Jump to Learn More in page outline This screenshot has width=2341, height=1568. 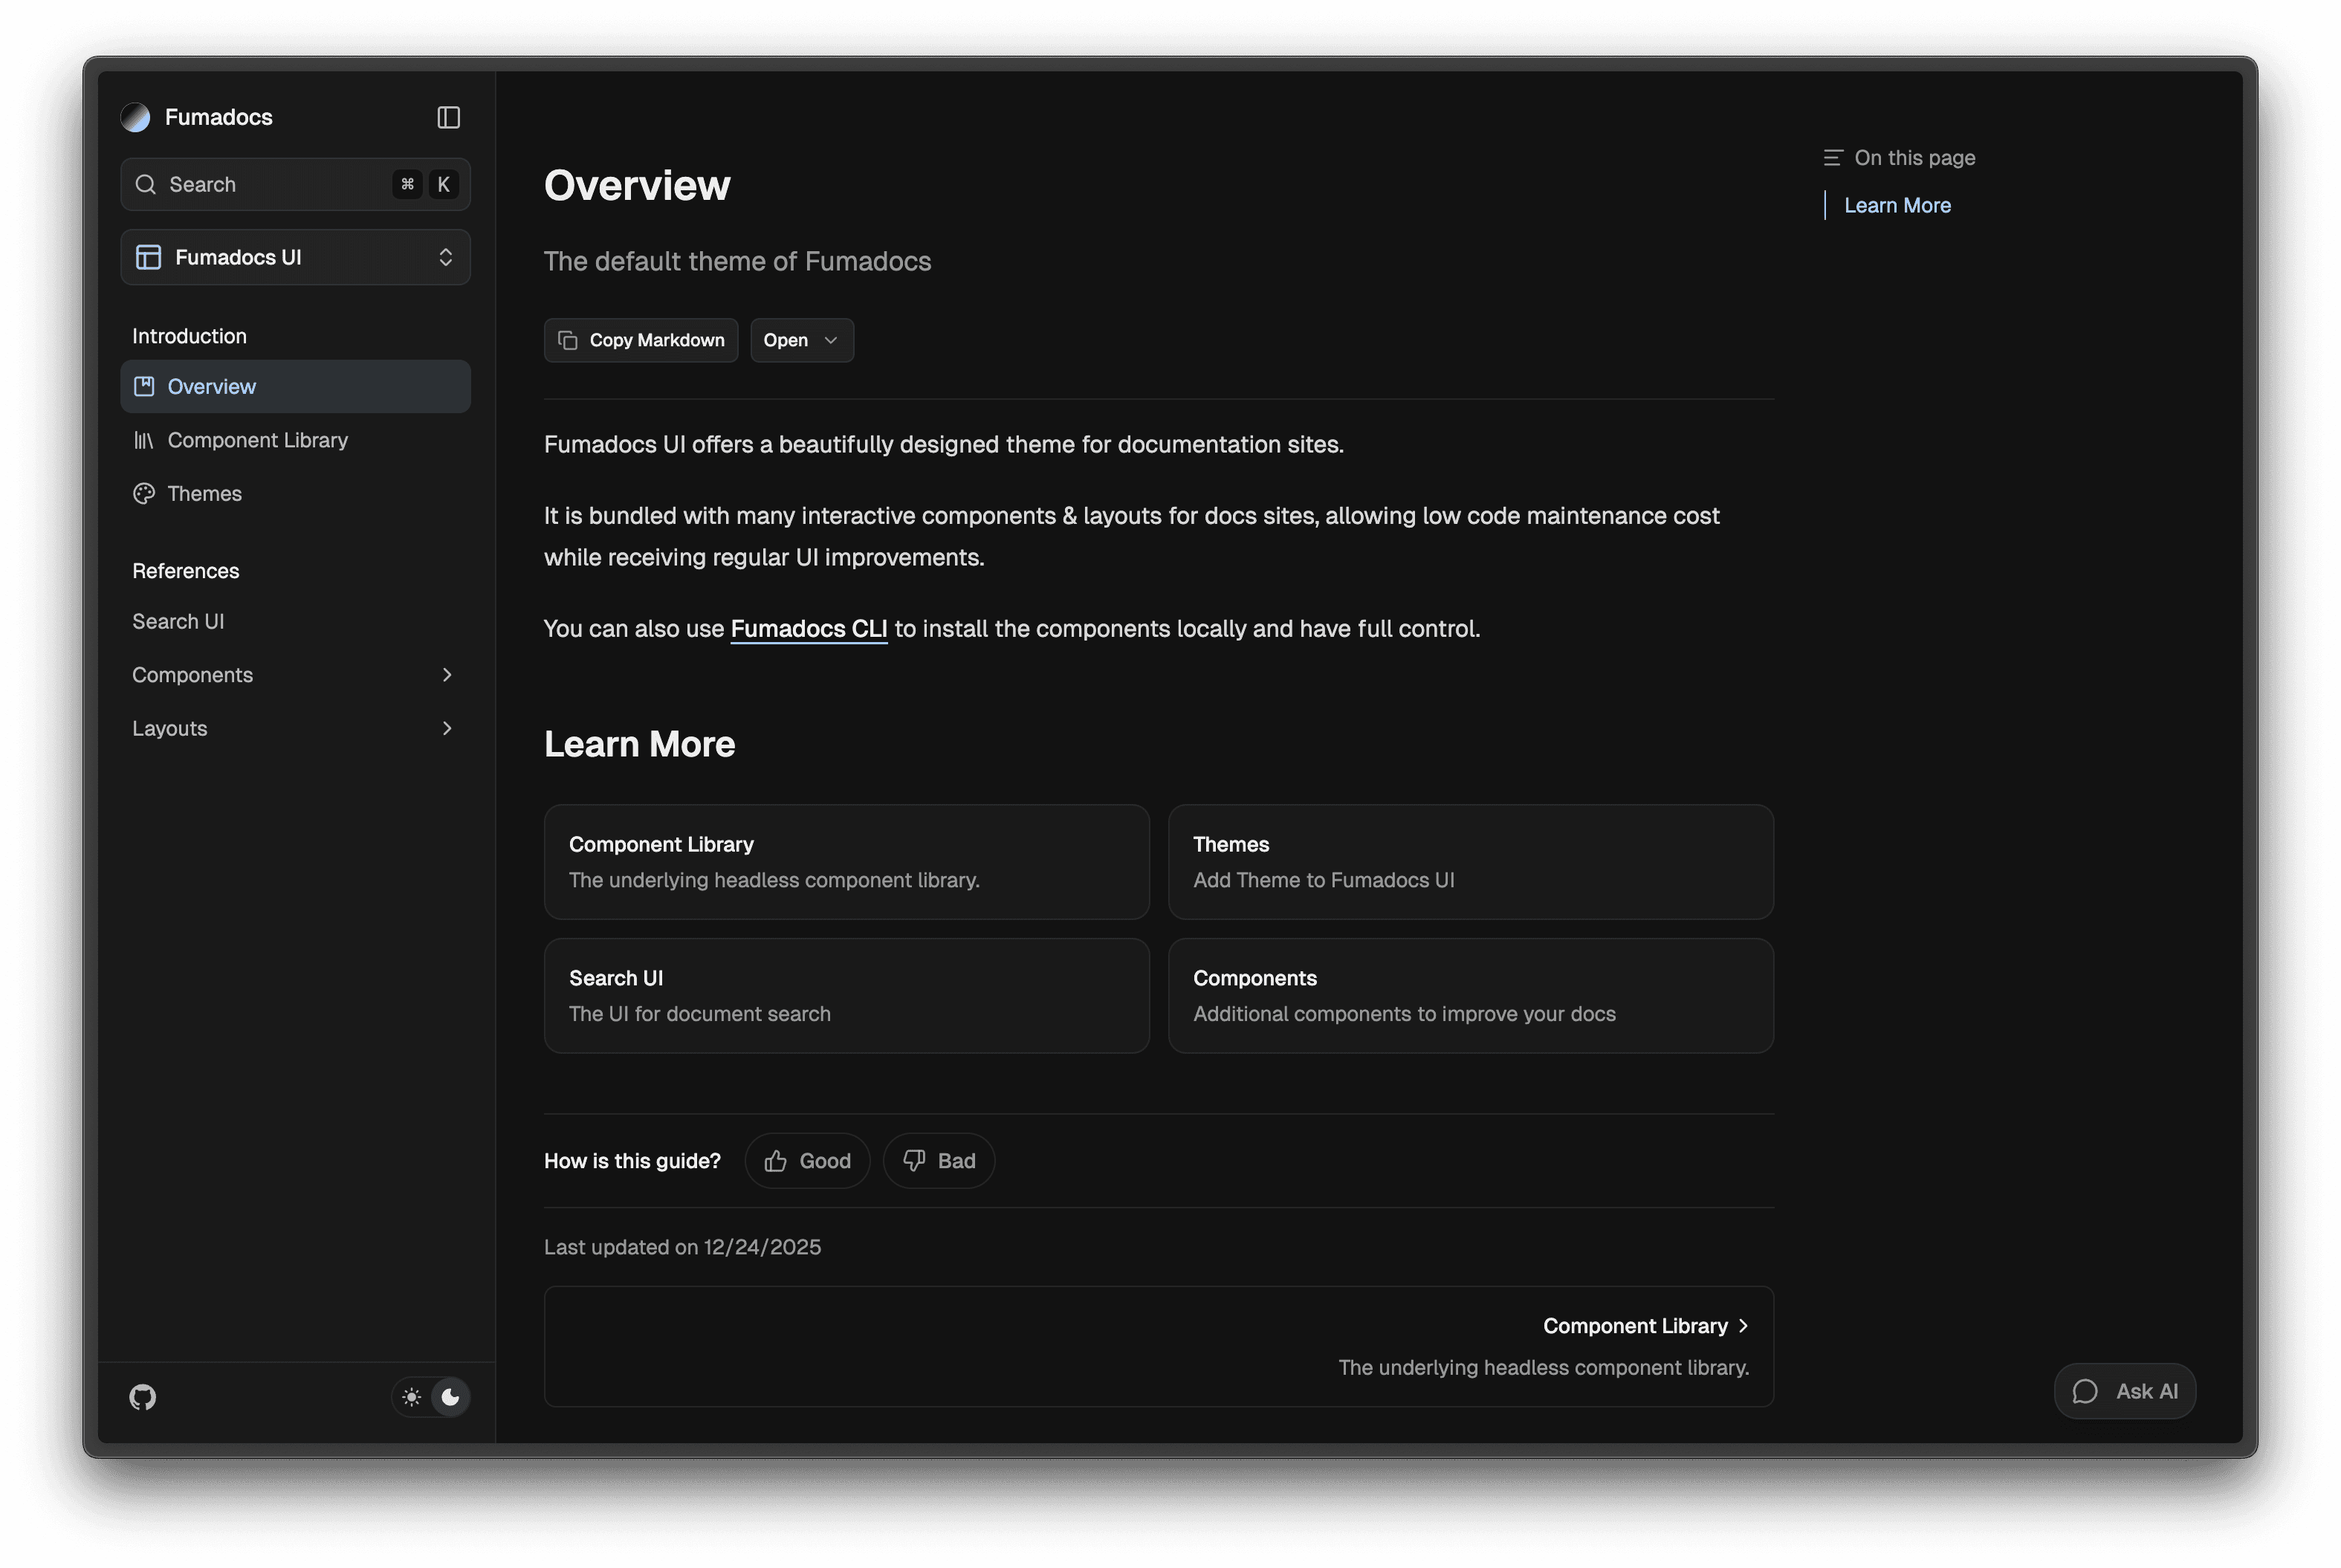click(1896, 205)
